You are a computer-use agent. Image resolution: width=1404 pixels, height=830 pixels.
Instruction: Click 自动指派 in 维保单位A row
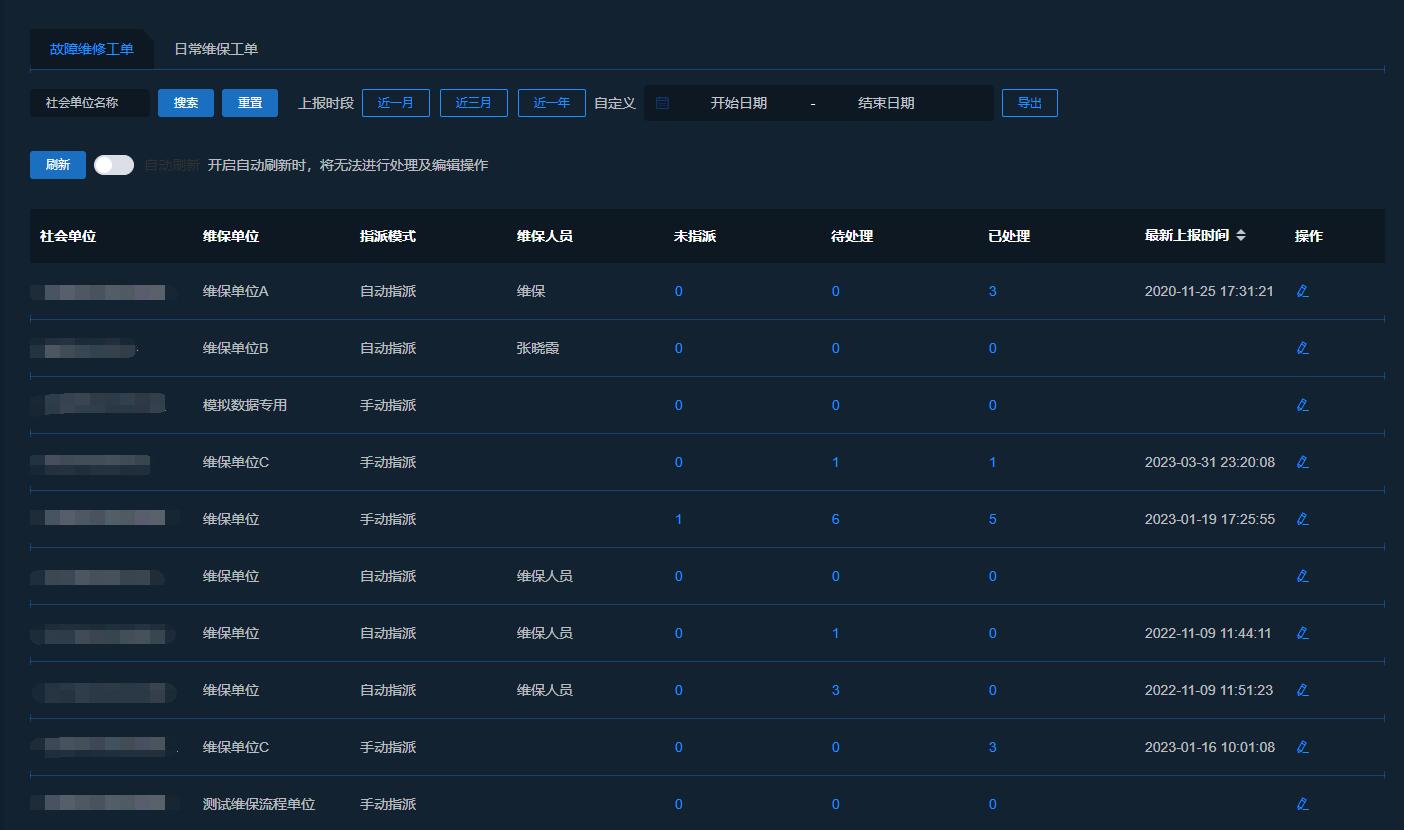[388, 291]
